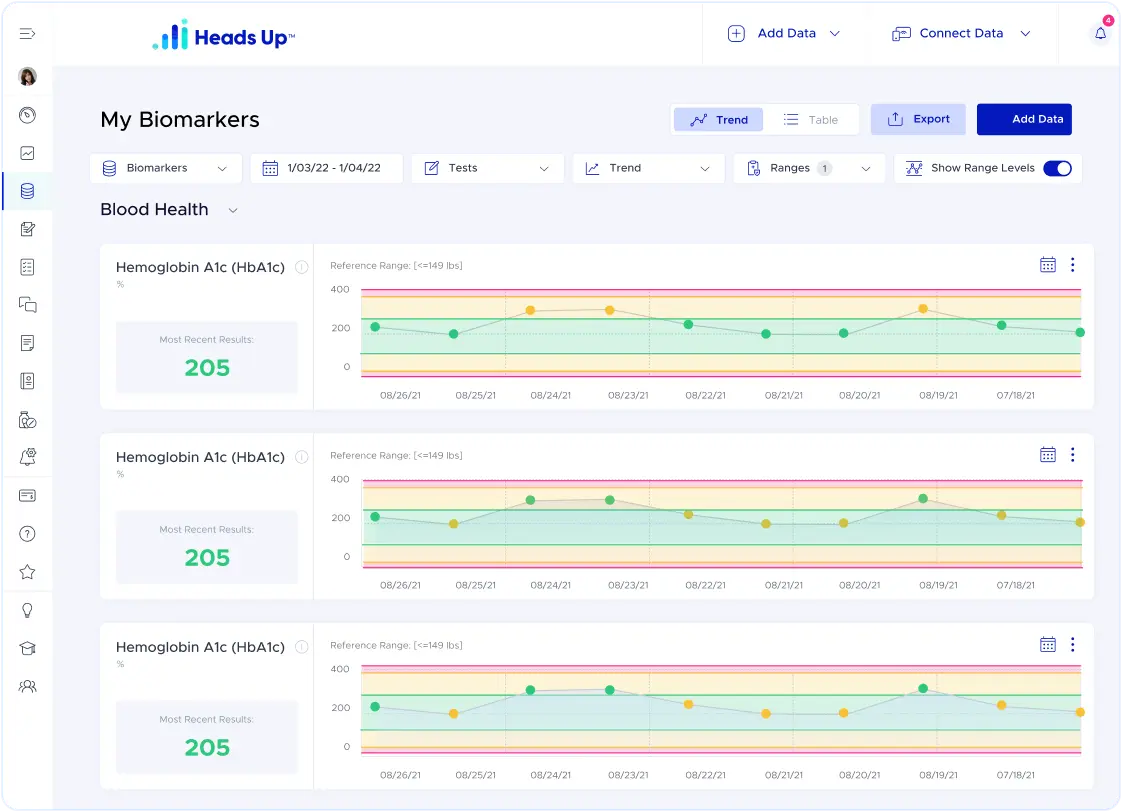Open the user profile avatar
The width and height of the screenshot is (1121, 811).
point(28,77)
